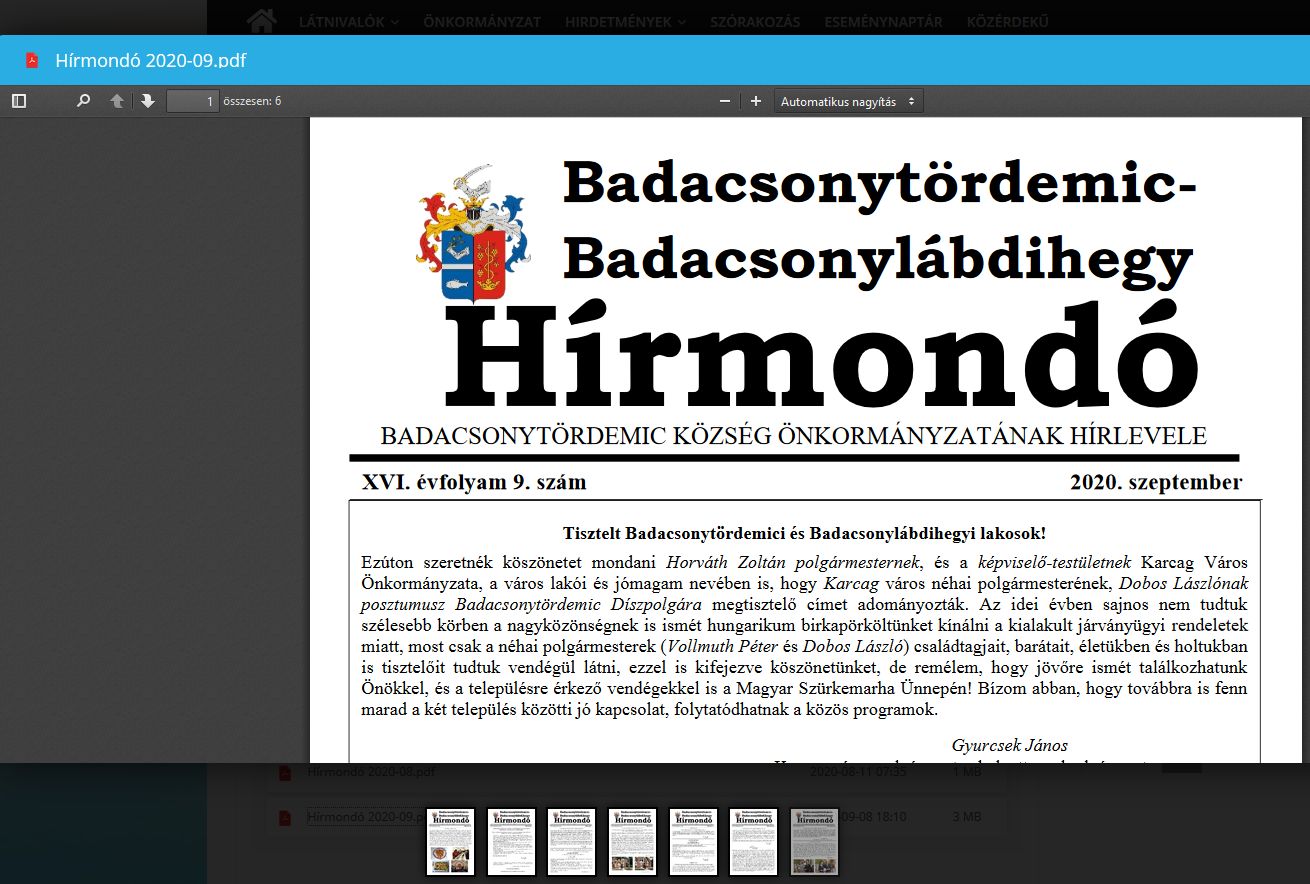The image size is (1310, 884).
Task: Open ÖNKORMÁNYZAT menu item in background website
Action: pos(482,21)
